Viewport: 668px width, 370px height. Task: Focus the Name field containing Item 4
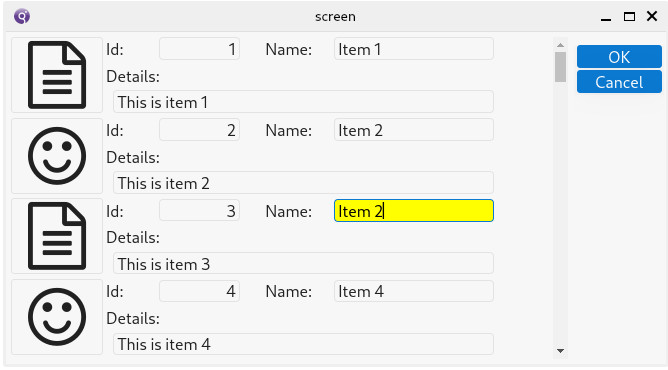click(414, 291)
